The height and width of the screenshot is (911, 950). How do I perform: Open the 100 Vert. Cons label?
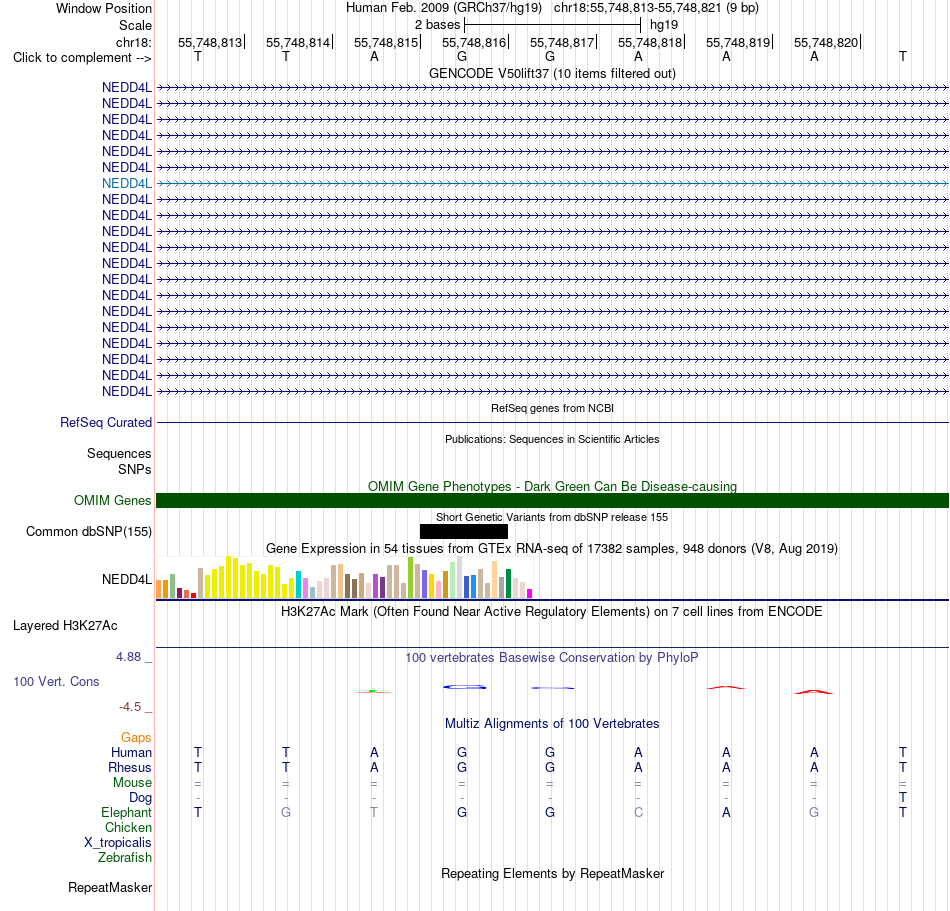56,681
